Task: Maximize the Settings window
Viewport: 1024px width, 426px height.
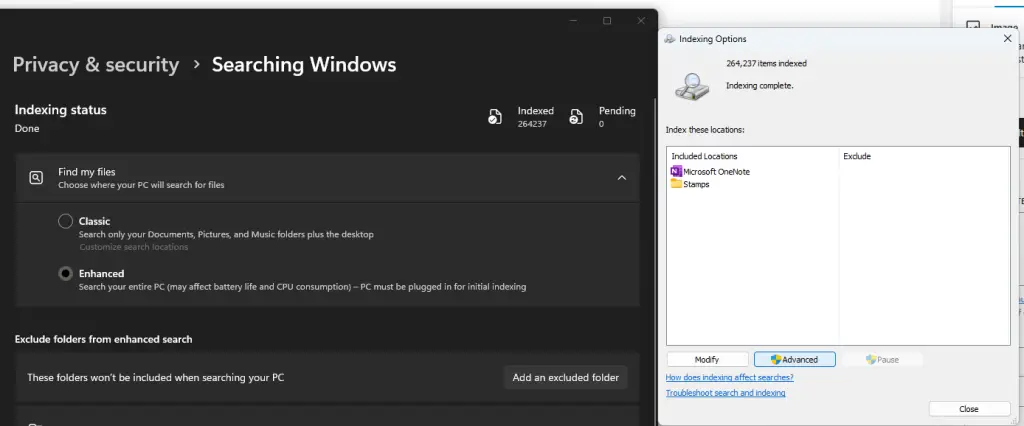Action: click(x=607, y=21)
